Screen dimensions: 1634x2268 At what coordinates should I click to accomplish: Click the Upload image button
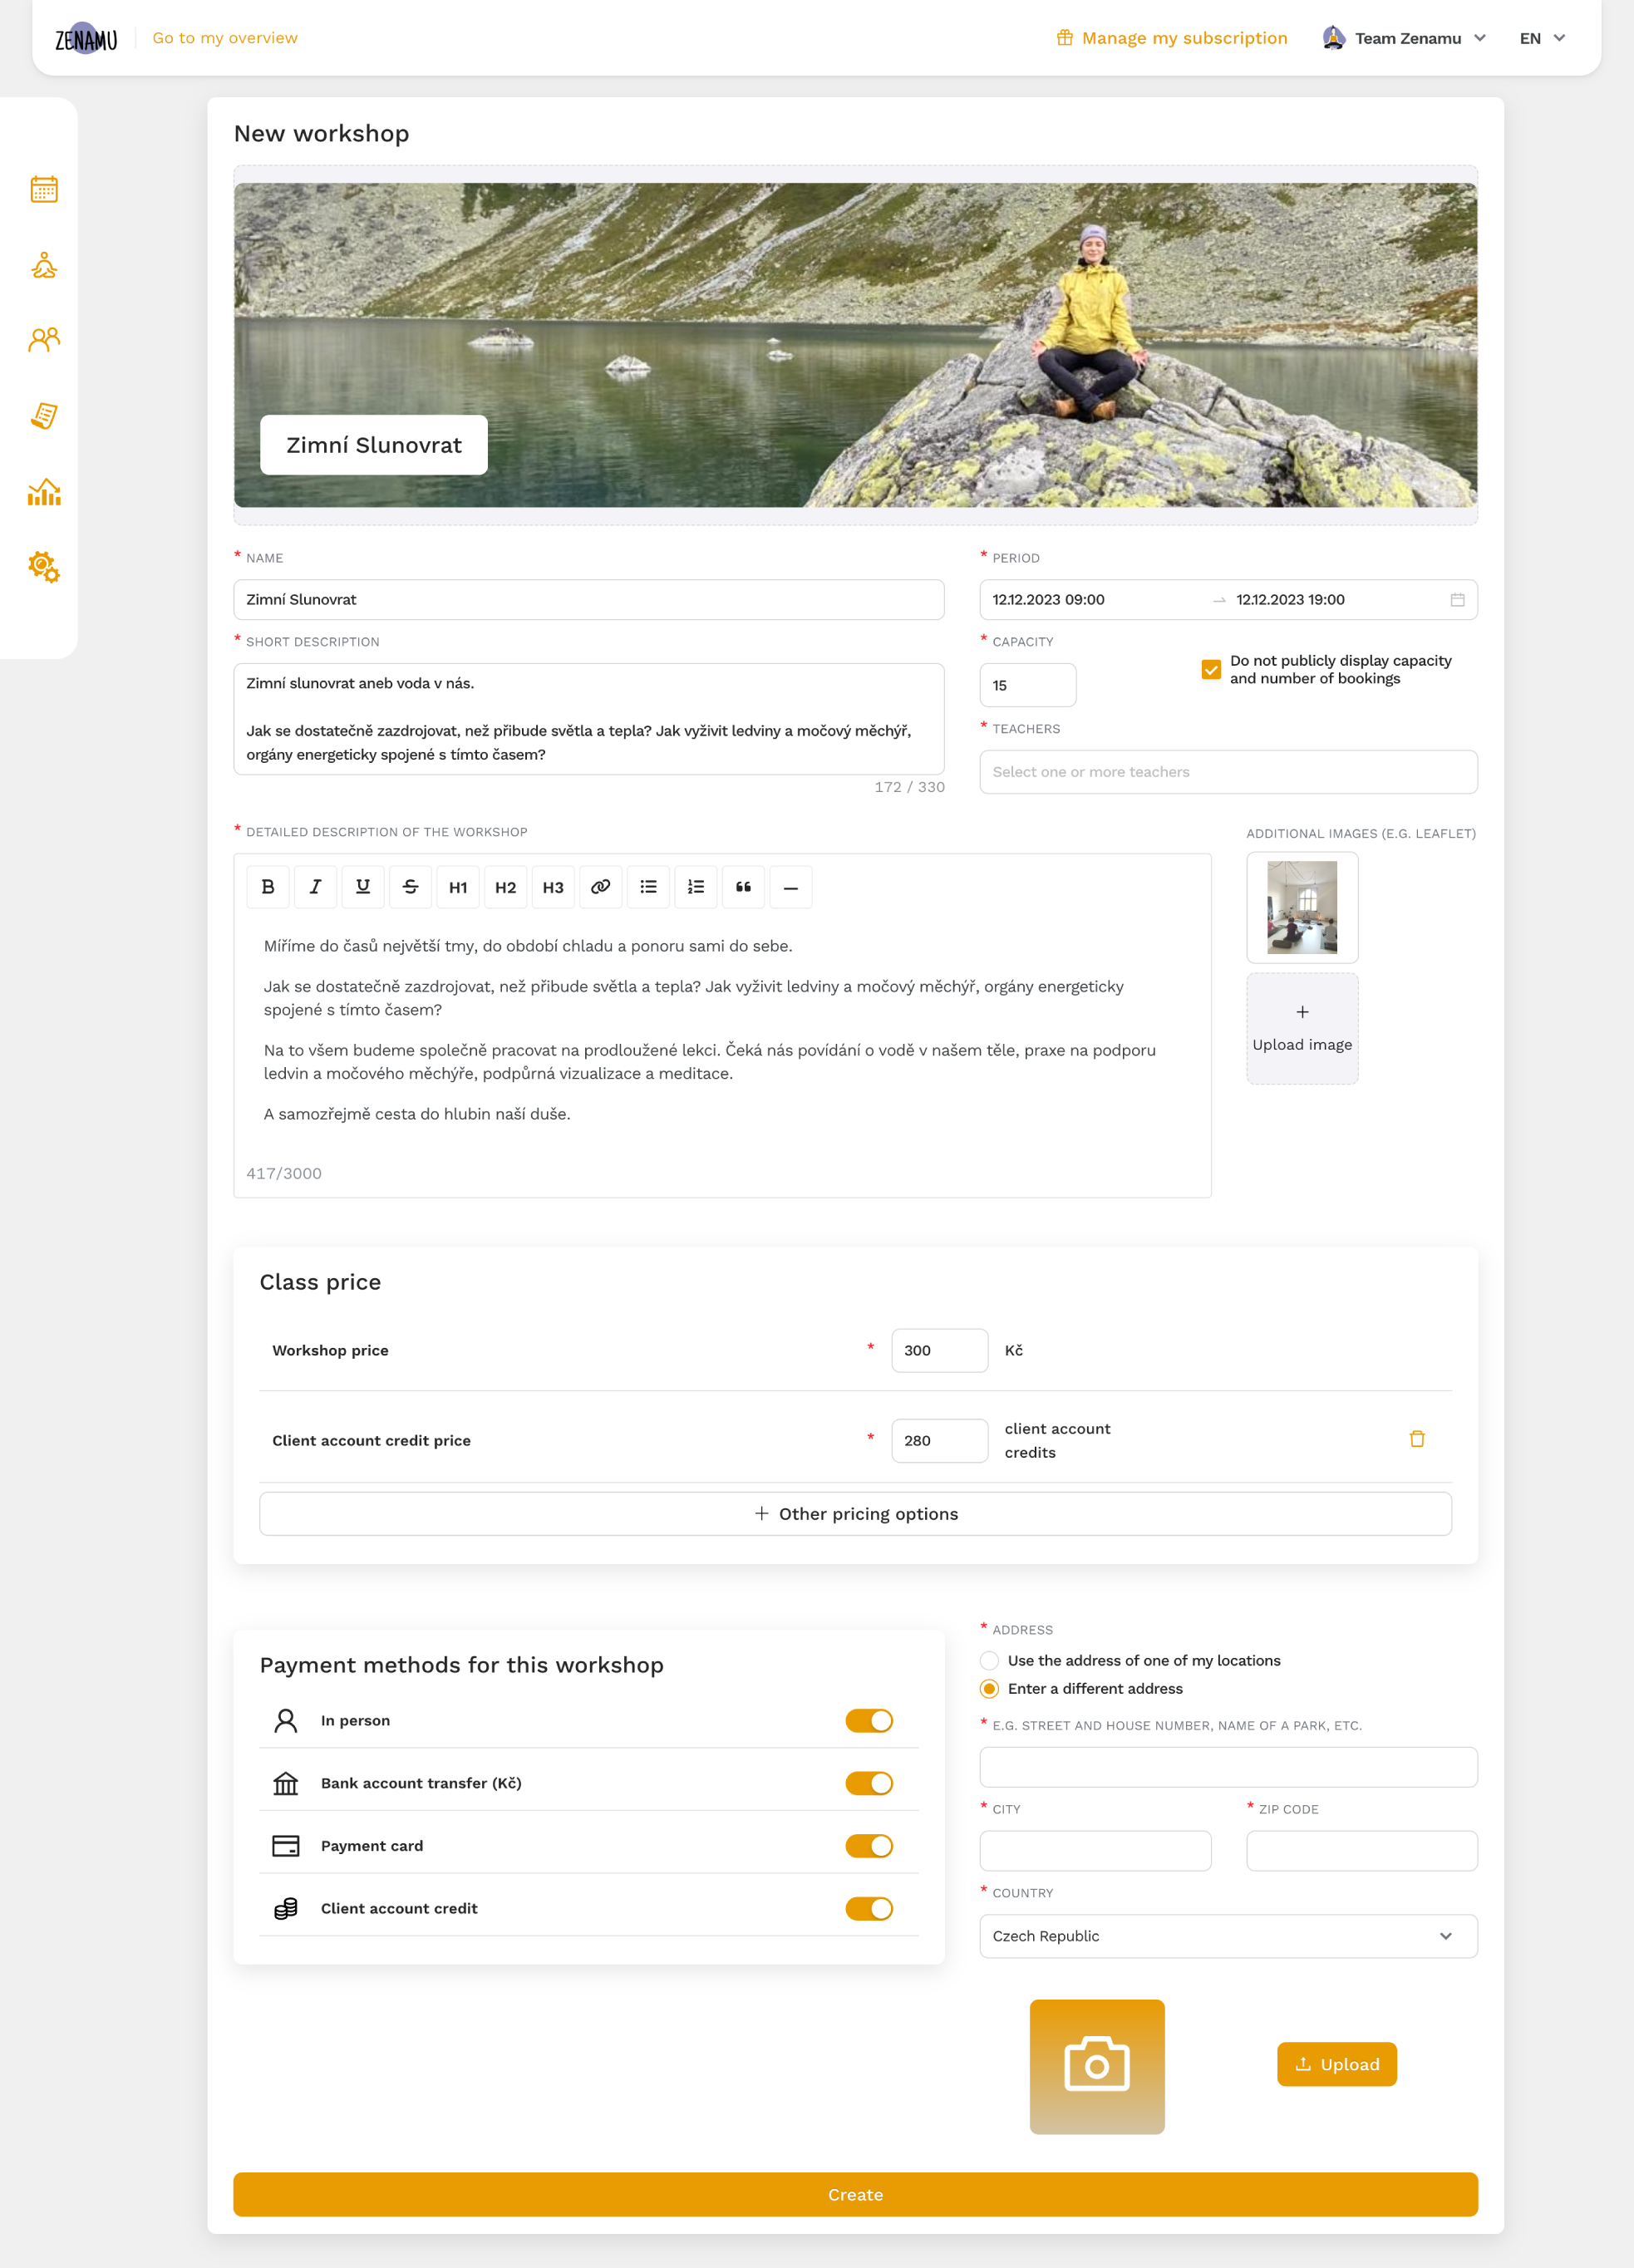[1303, 1028]
